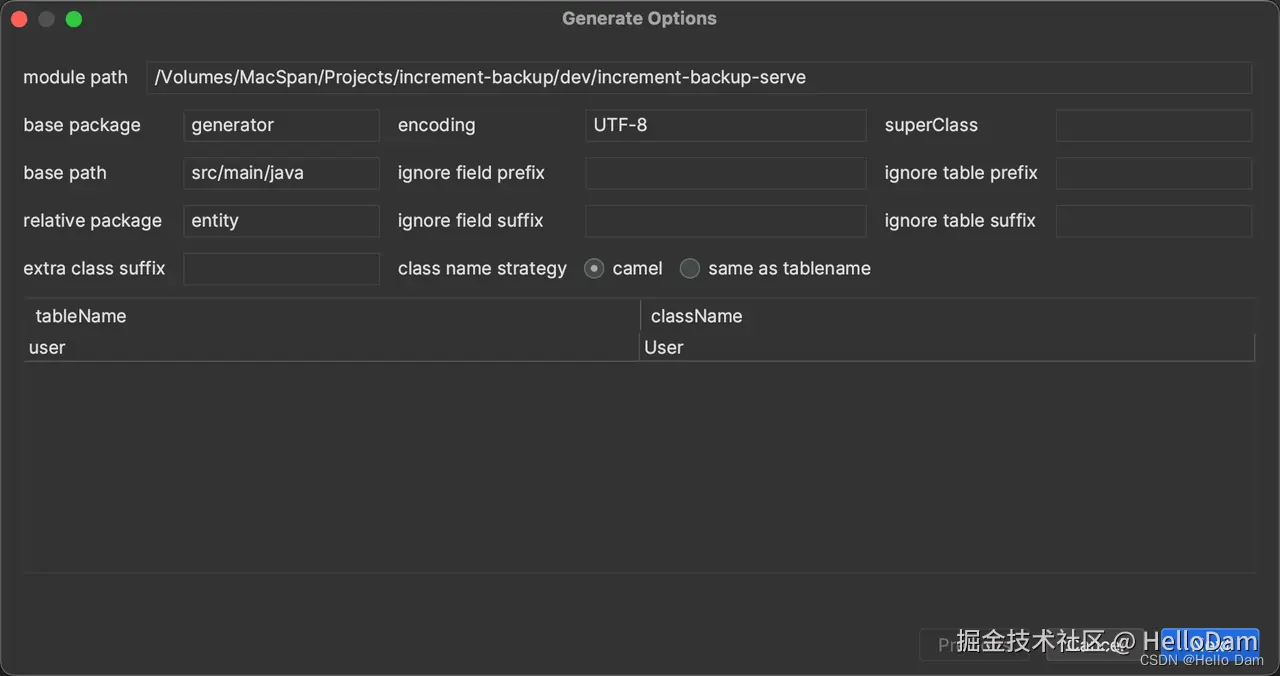
Task: Click the ignore field prefix input
Action: (x=725, y=173)
